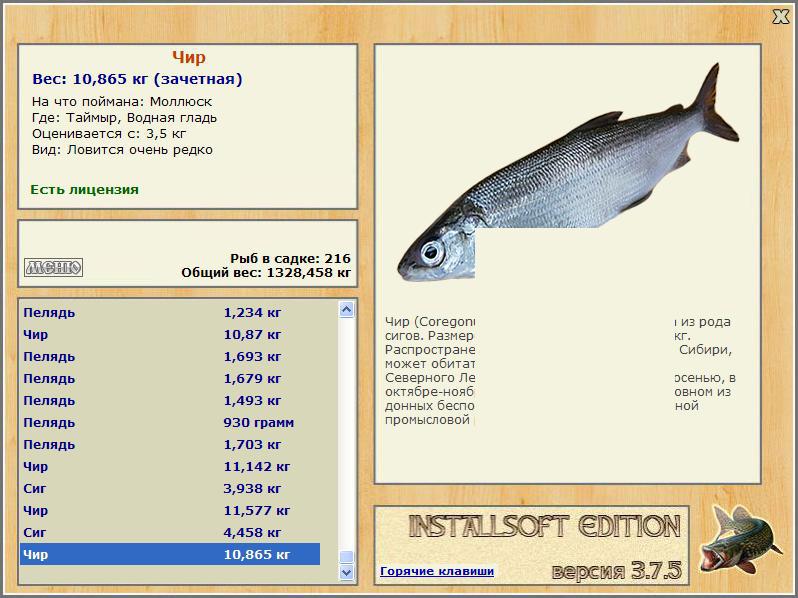
Task: Click версия 3.7.5 text
Action: 616,571
